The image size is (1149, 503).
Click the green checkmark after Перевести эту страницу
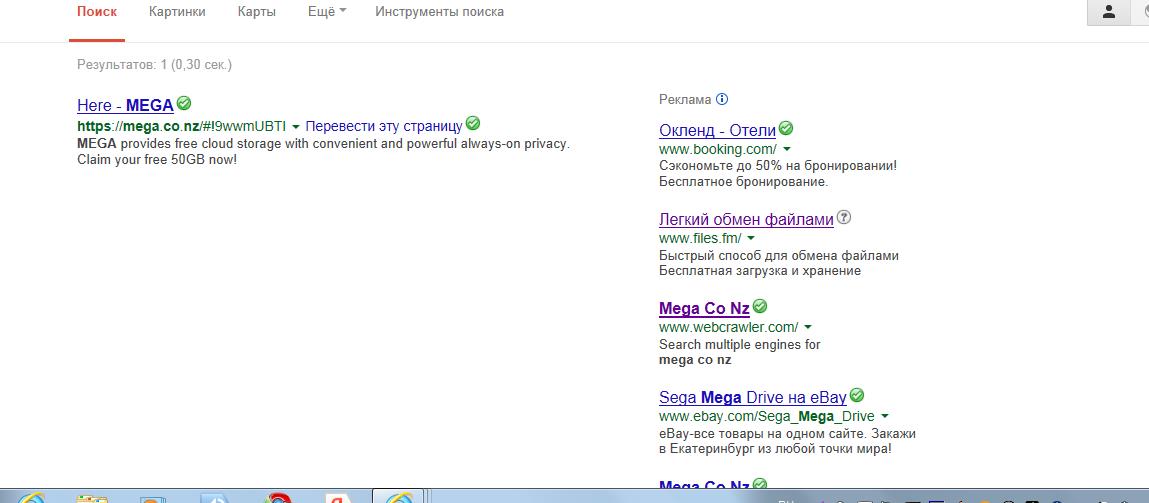(473, 124)
